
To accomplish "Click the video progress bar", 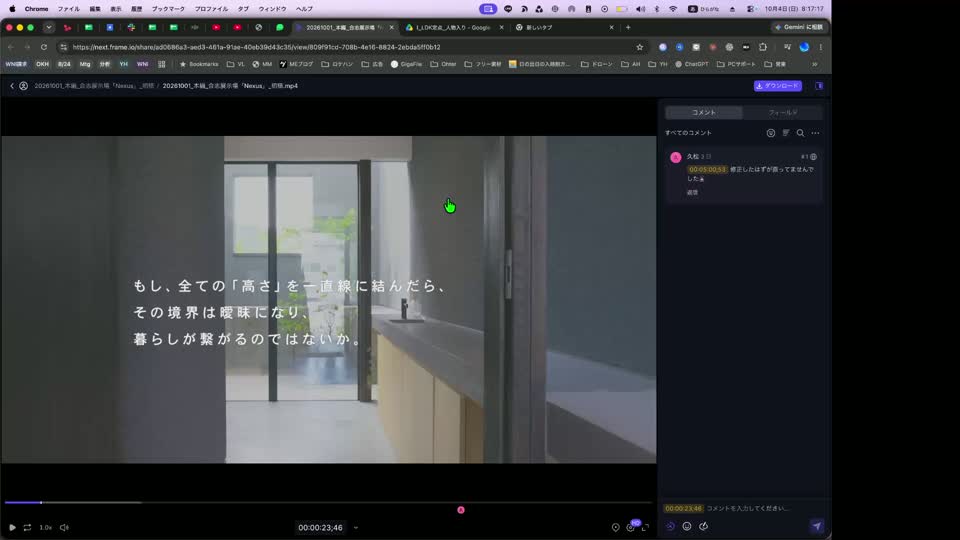I will pos(328,503).
